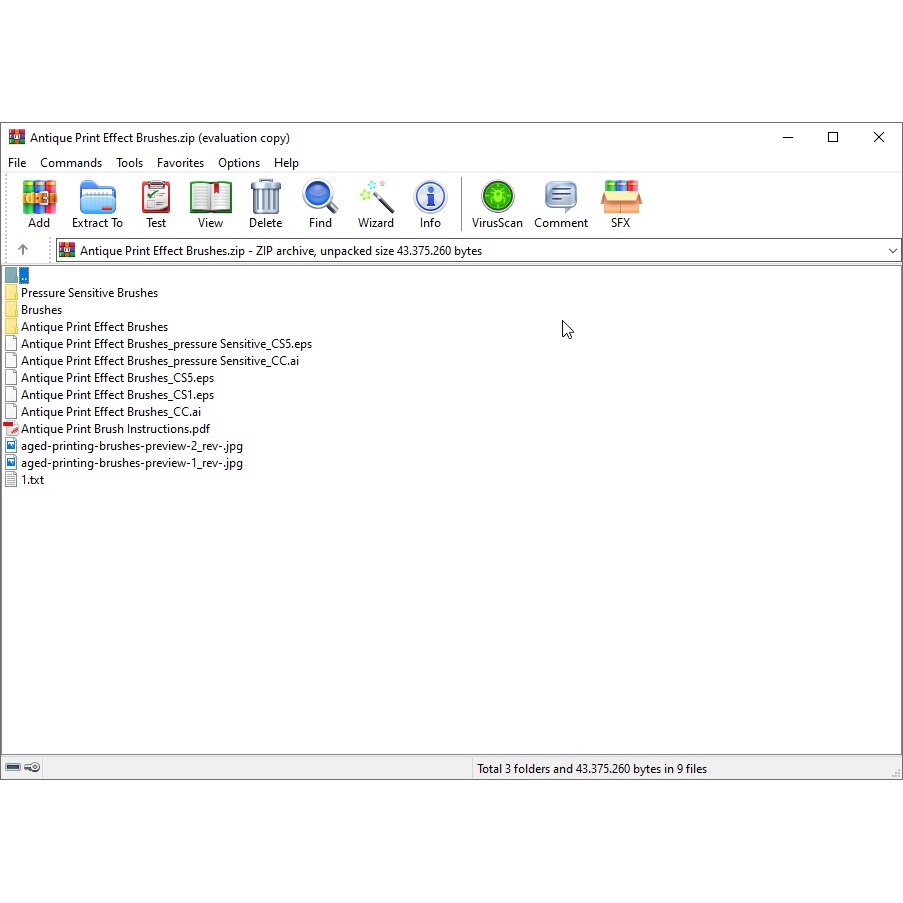The height and width of the screenshot is (903, 903).
Task: Open the Options menu
Action: 239,163
